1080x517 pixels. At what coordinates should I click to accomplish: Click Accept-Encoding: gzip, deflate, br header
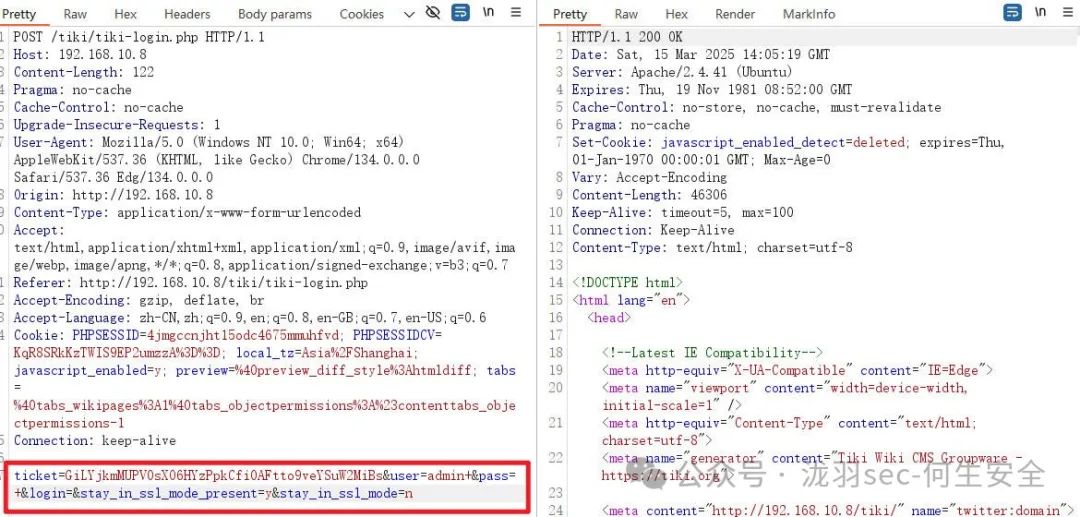click(x=139, y=300)
